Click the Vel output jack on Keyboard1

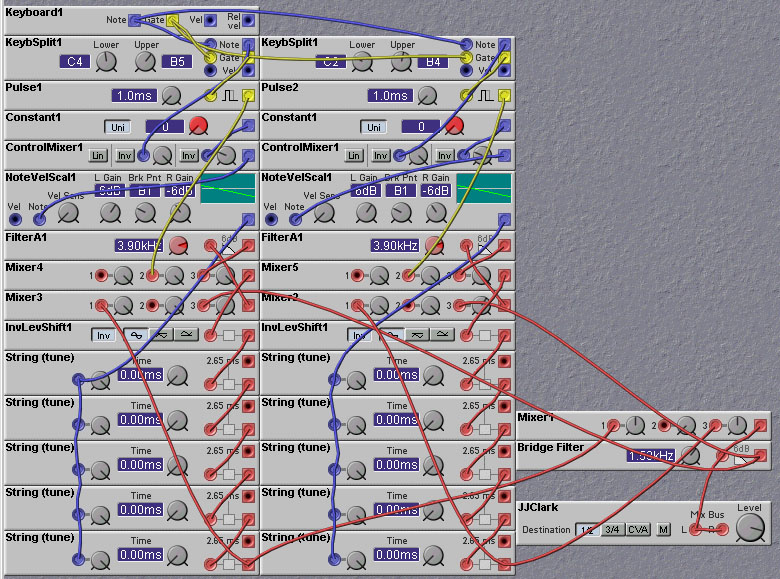211,19
